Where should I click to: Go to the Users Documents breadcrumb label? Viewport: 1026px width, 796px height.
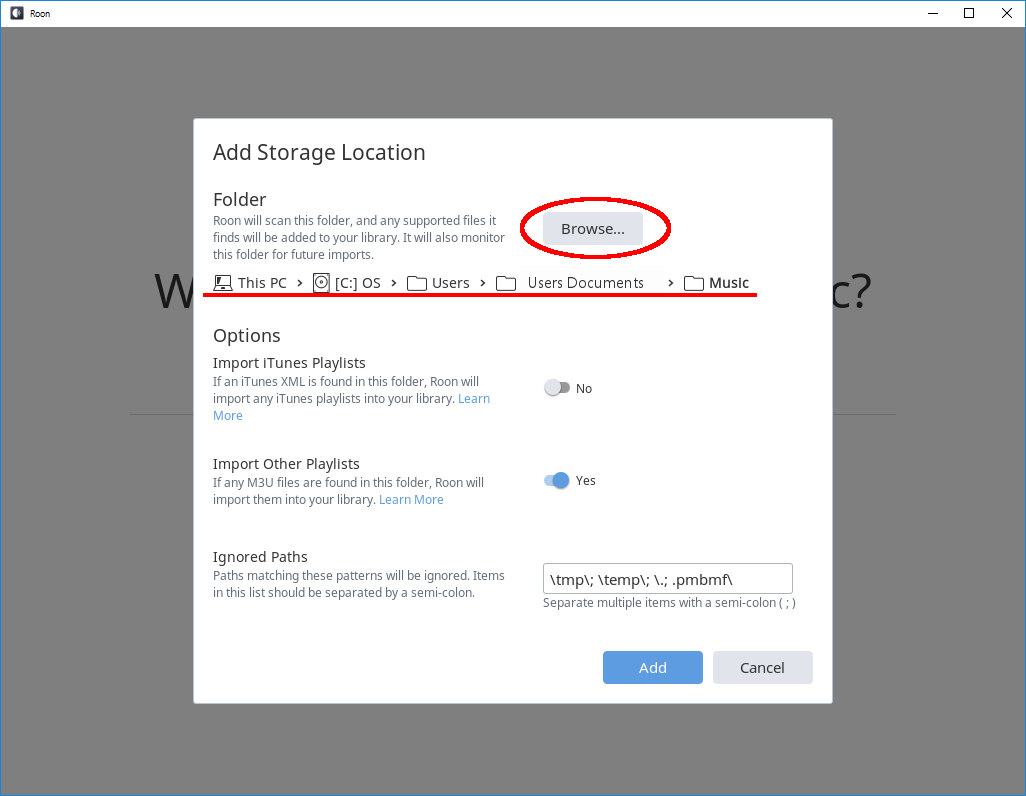586,283
